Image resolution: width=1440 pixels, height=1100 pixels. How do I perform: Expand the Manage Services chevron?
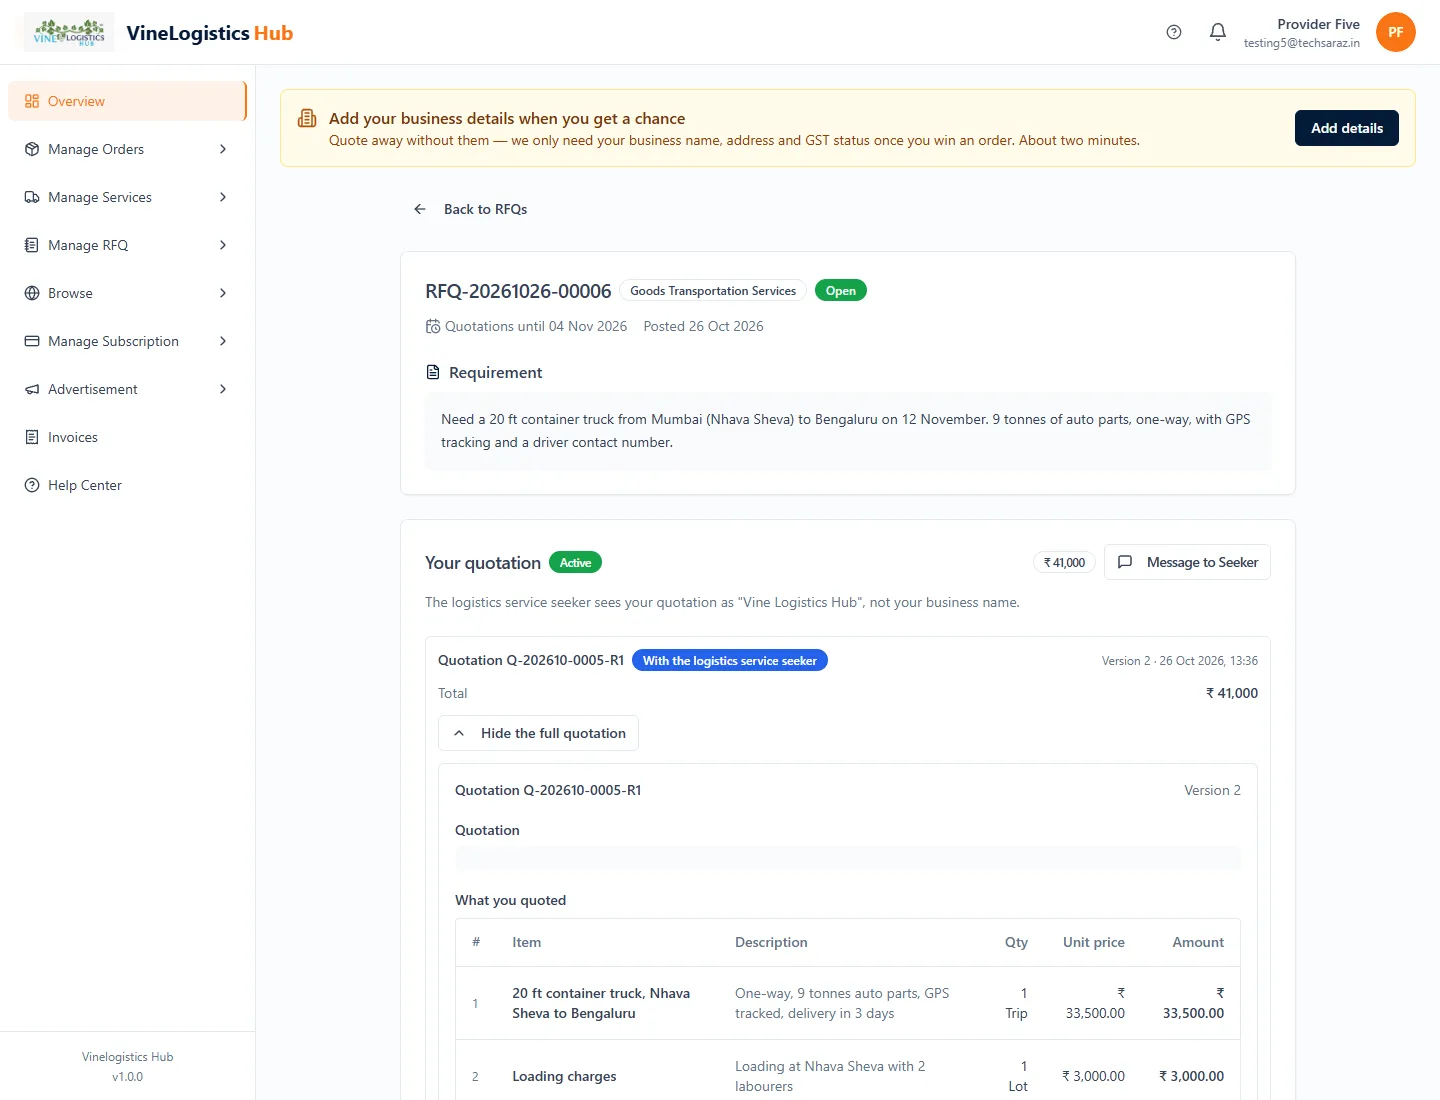coord(223,197)
